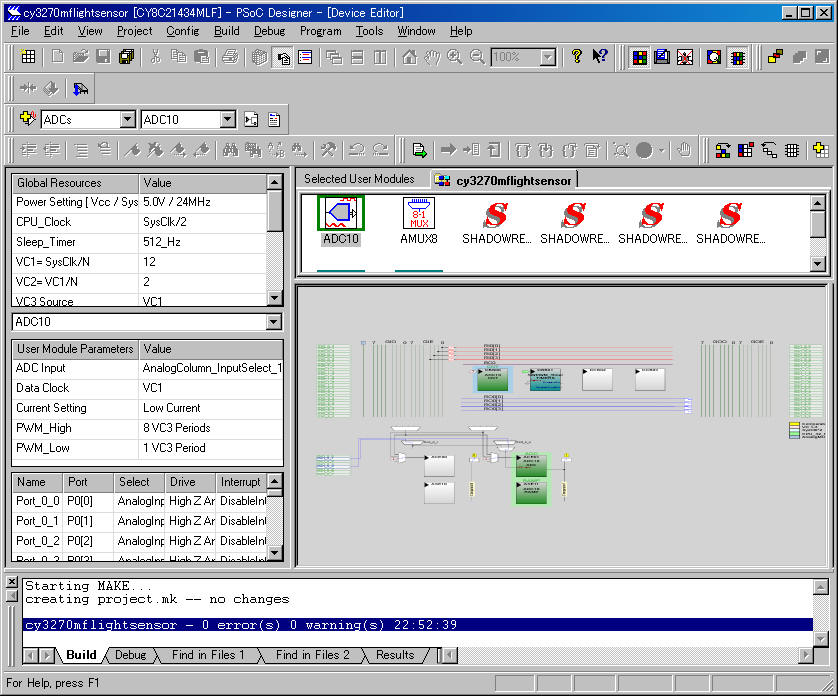Click the Data Clock VC1 value
The image size is (838, 696).
tap(211, 388)
